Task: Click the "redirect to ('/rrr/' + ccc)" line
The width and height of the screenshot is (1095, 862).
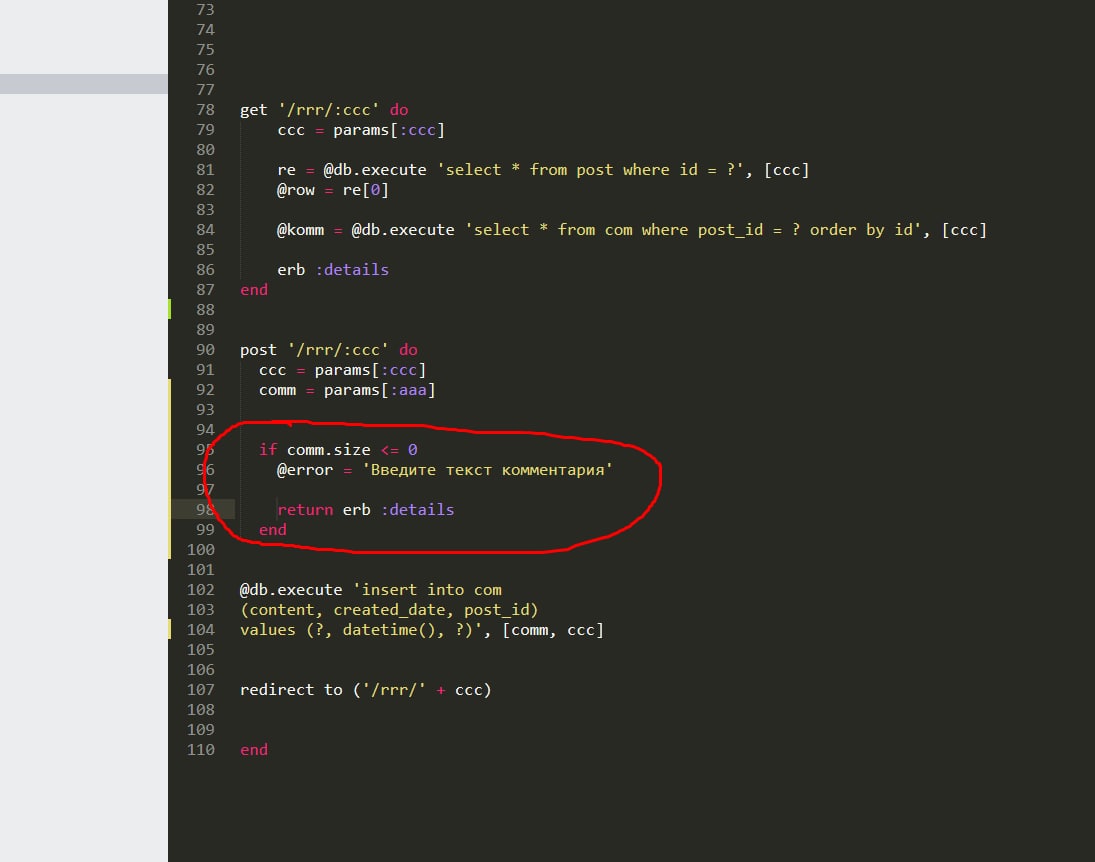Action: tap(366, 690)
